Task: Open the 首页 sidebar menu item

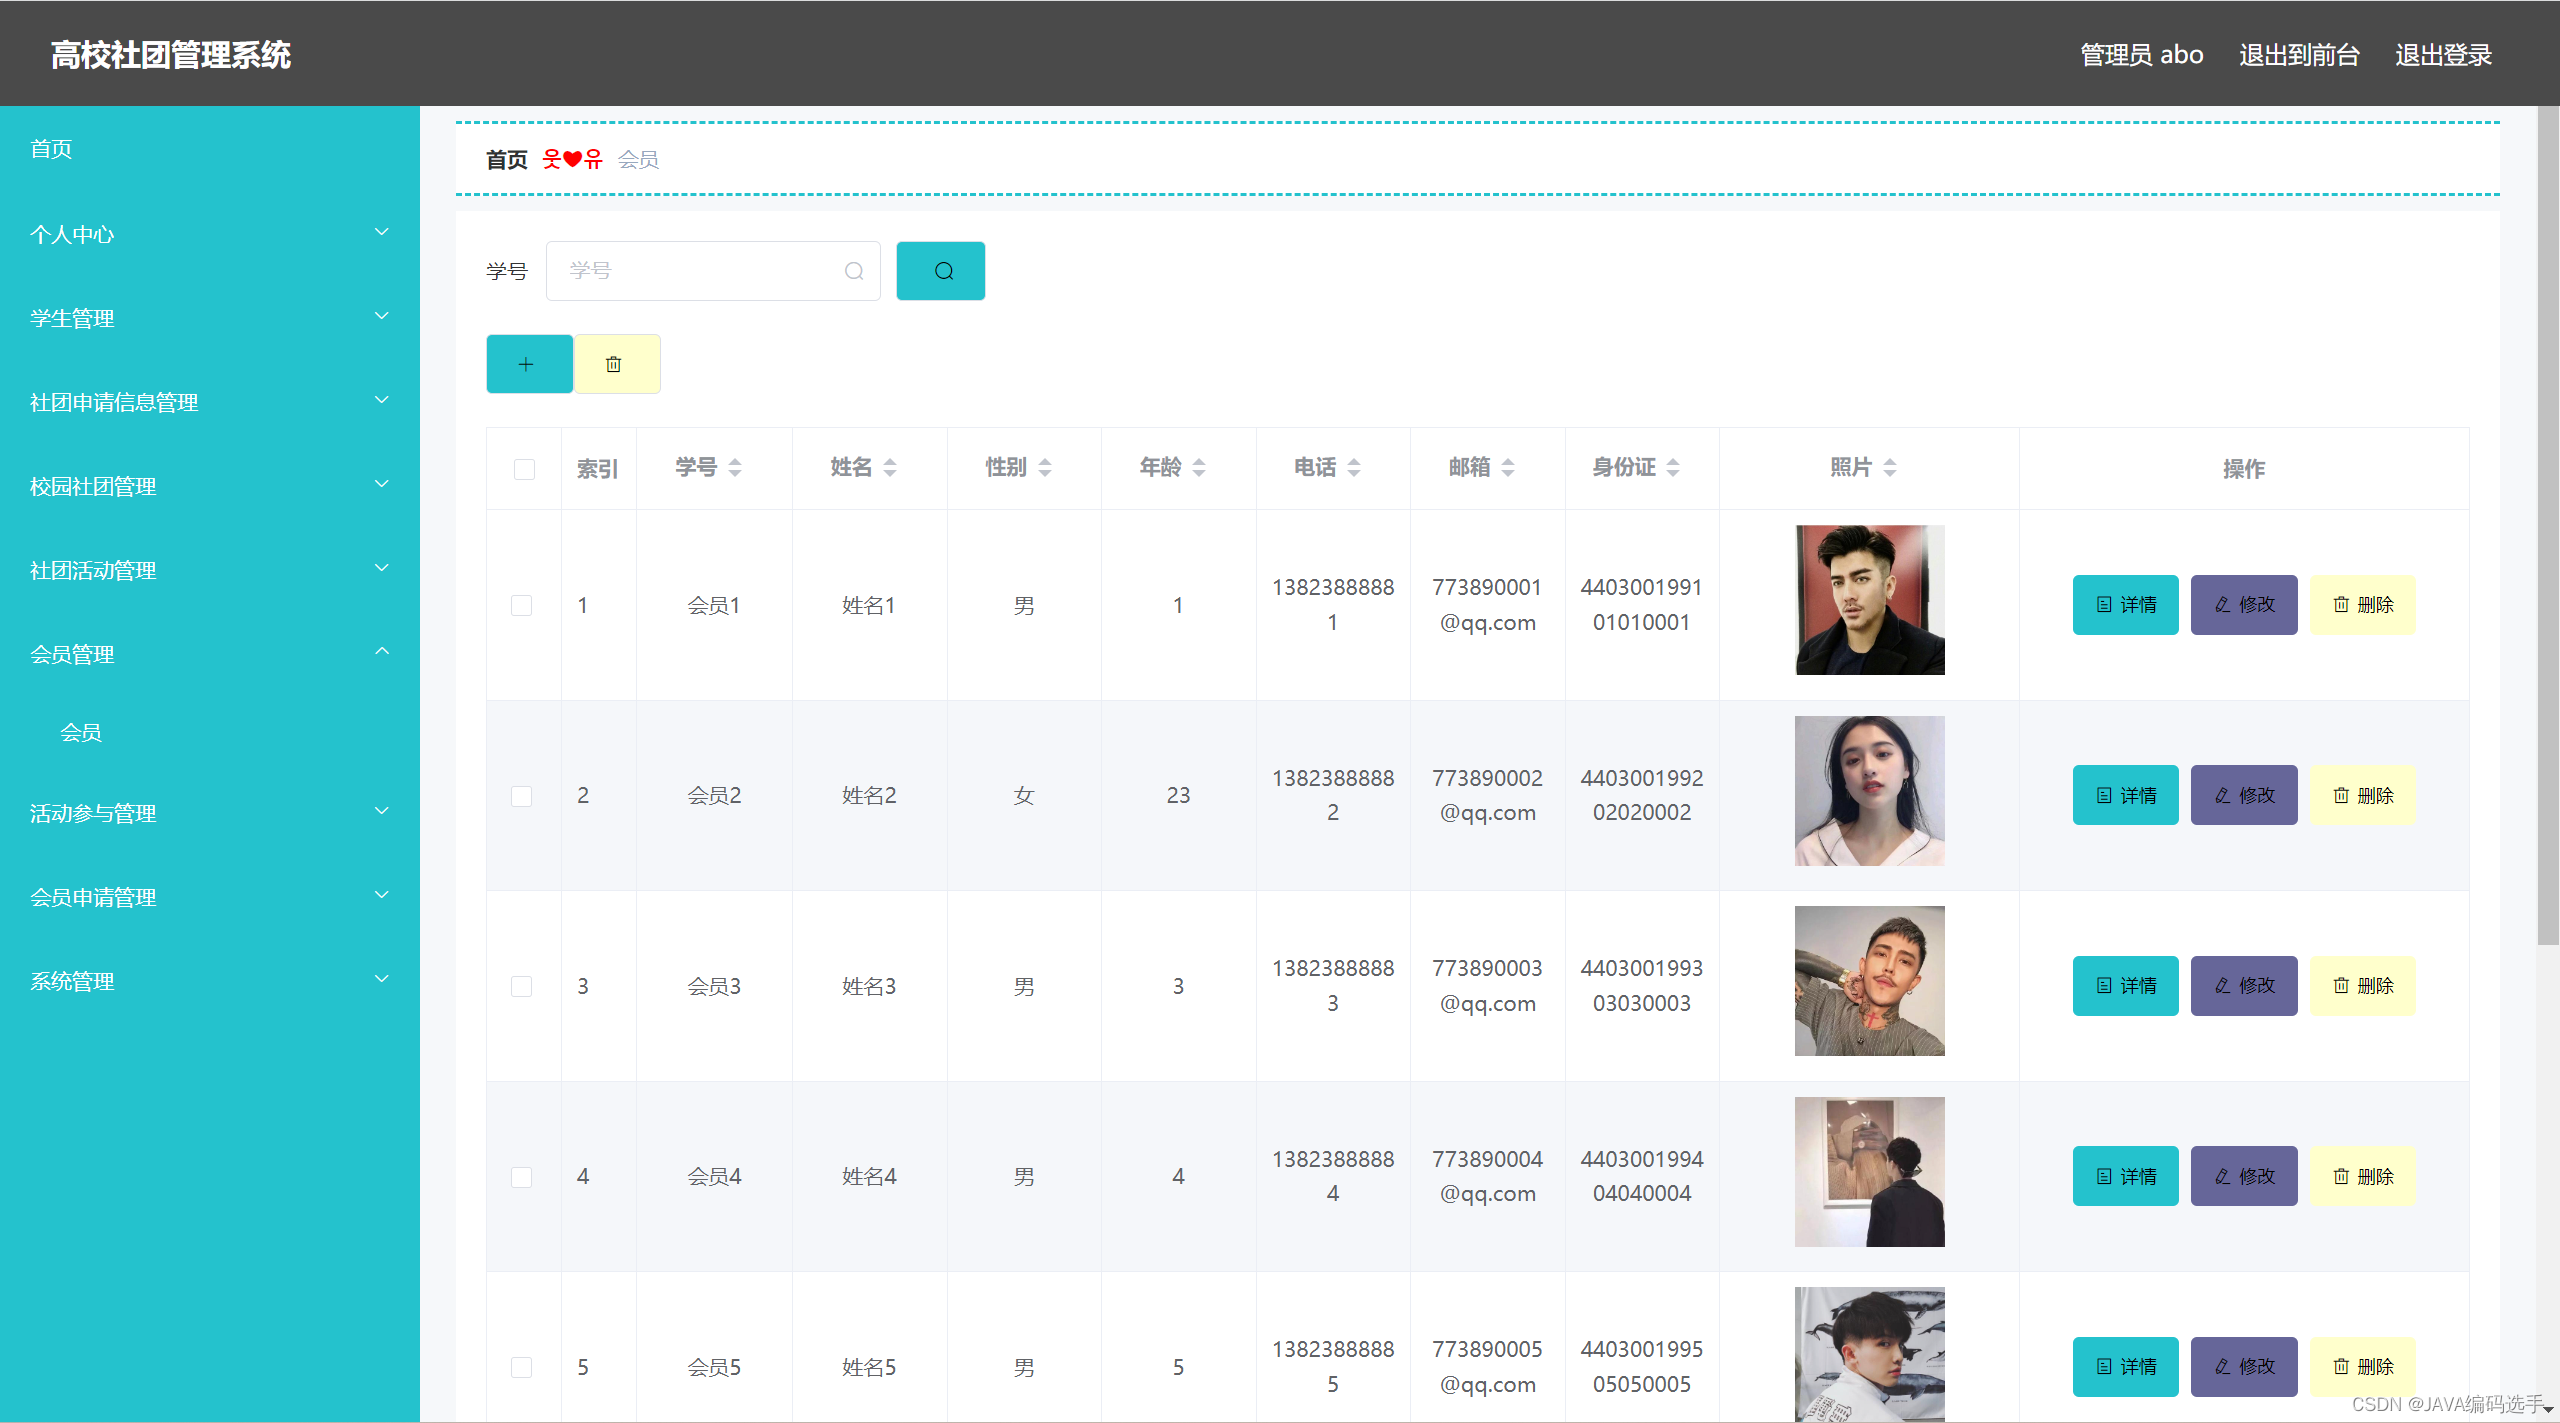Action: 52,149
